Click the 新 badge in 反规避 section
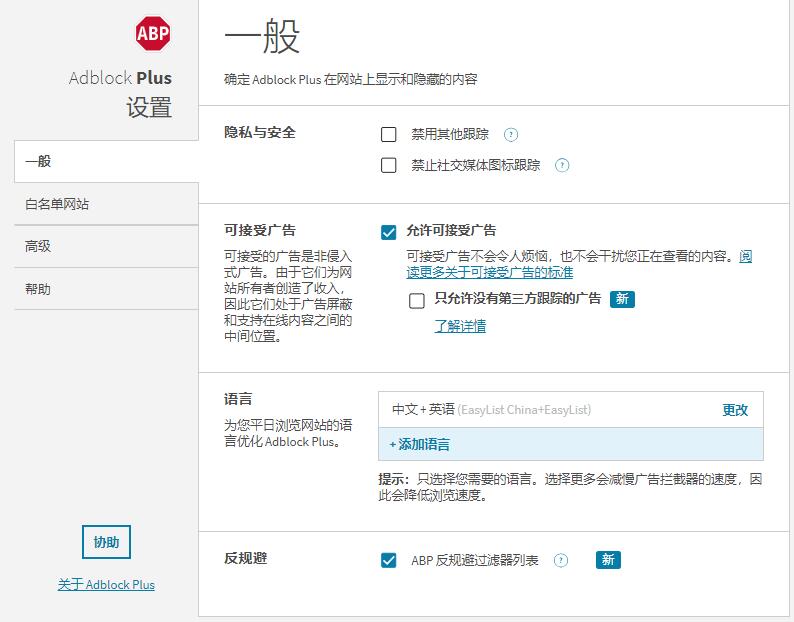The image size is (794, 622). coord(608,560)
